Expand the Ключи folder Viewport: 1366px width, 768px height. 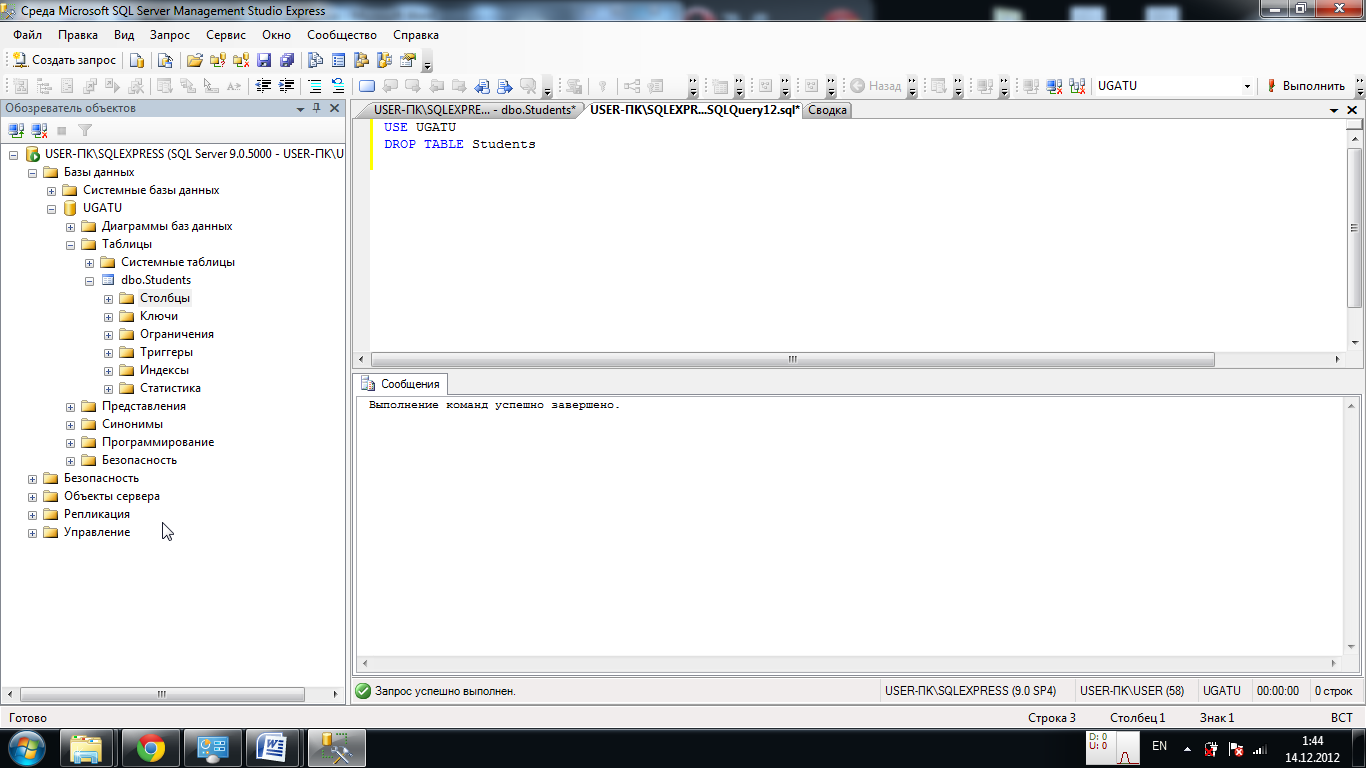[108, 316]
